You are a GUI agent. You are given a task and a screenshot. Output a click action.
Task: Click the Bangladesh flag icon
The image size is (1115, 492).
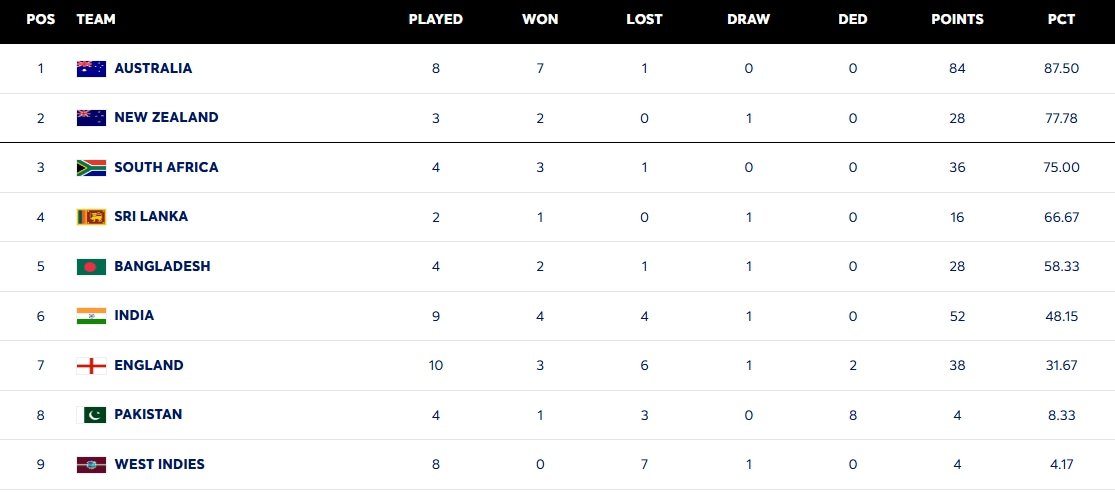click(x=91, y=267)
